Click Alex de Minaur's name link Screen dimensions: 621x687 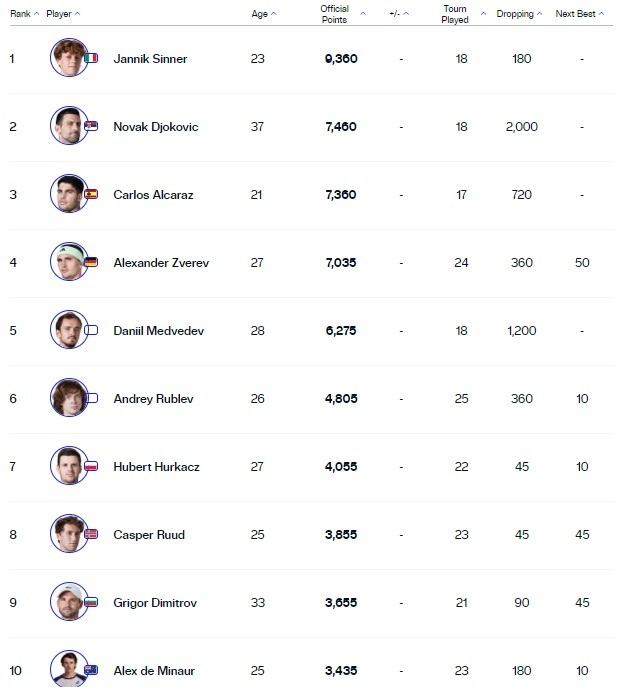point(155,670)
